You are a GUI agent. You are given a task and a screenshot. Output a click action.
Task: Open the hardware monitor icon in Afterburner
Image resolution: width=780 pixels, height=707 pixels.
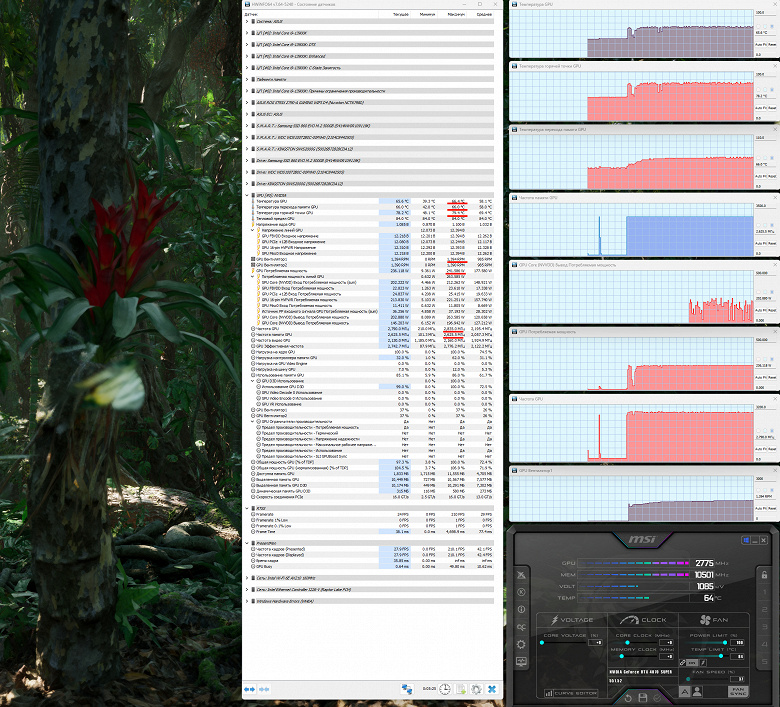pyautogui.click(x=521, y=661)
